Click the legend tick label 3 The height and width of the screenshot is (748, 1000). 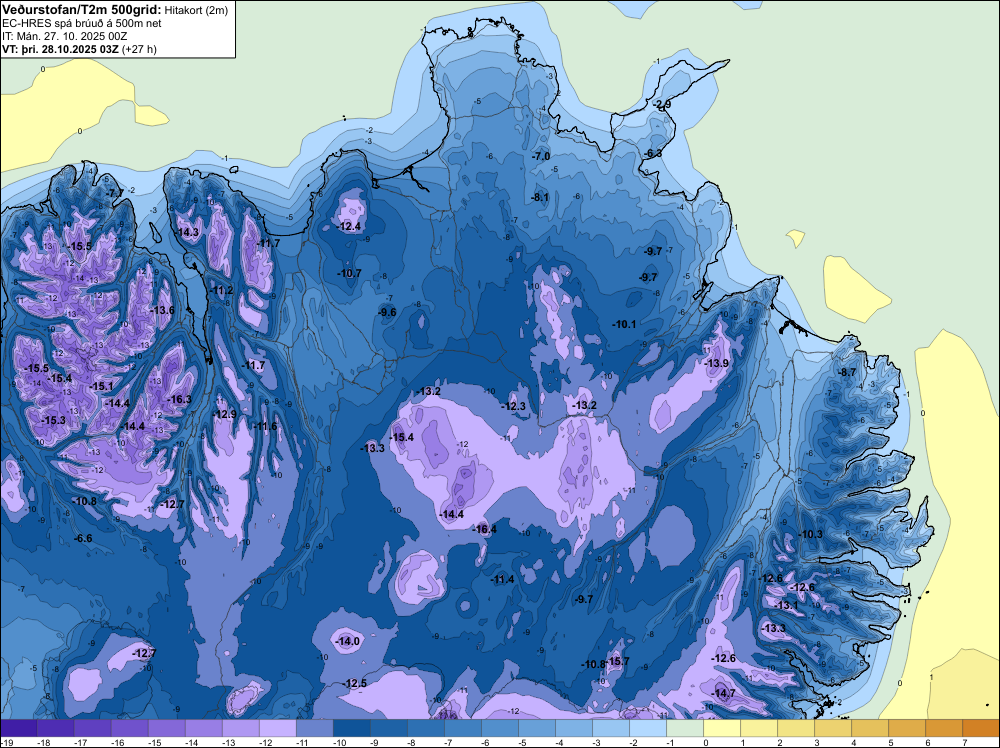click(x=817, y=742)
